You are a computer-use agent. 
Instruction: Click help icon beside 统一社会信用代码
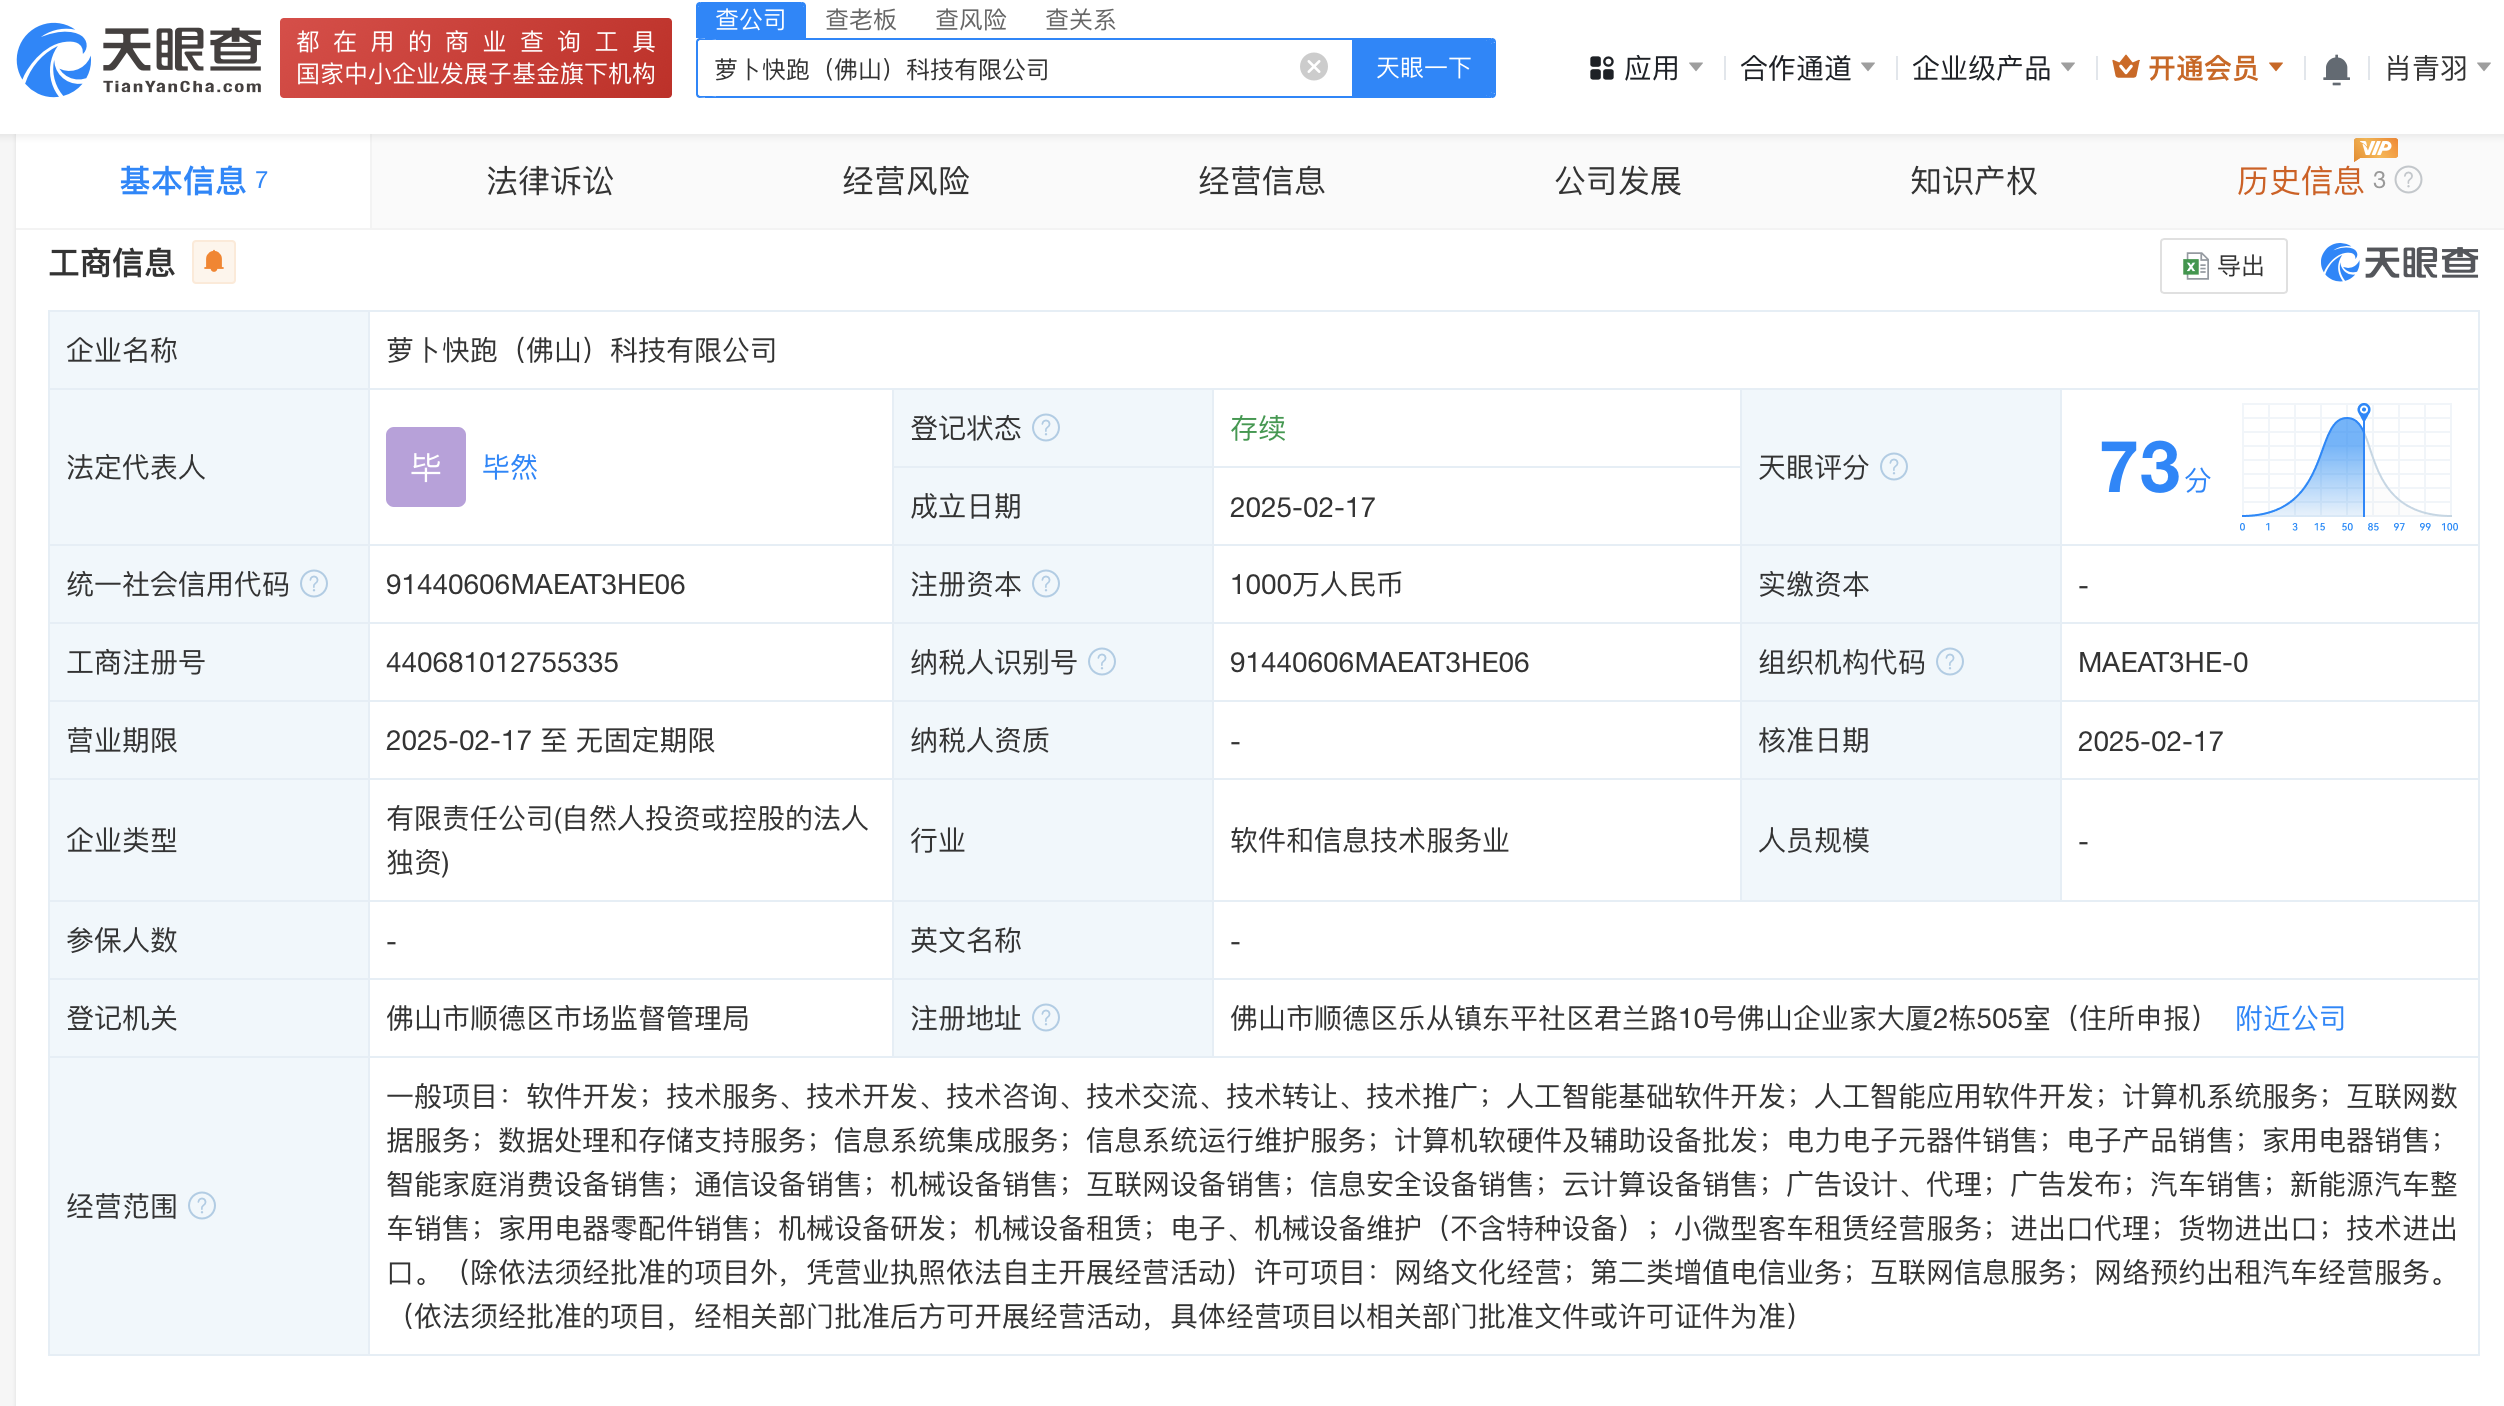pos(314,584)
